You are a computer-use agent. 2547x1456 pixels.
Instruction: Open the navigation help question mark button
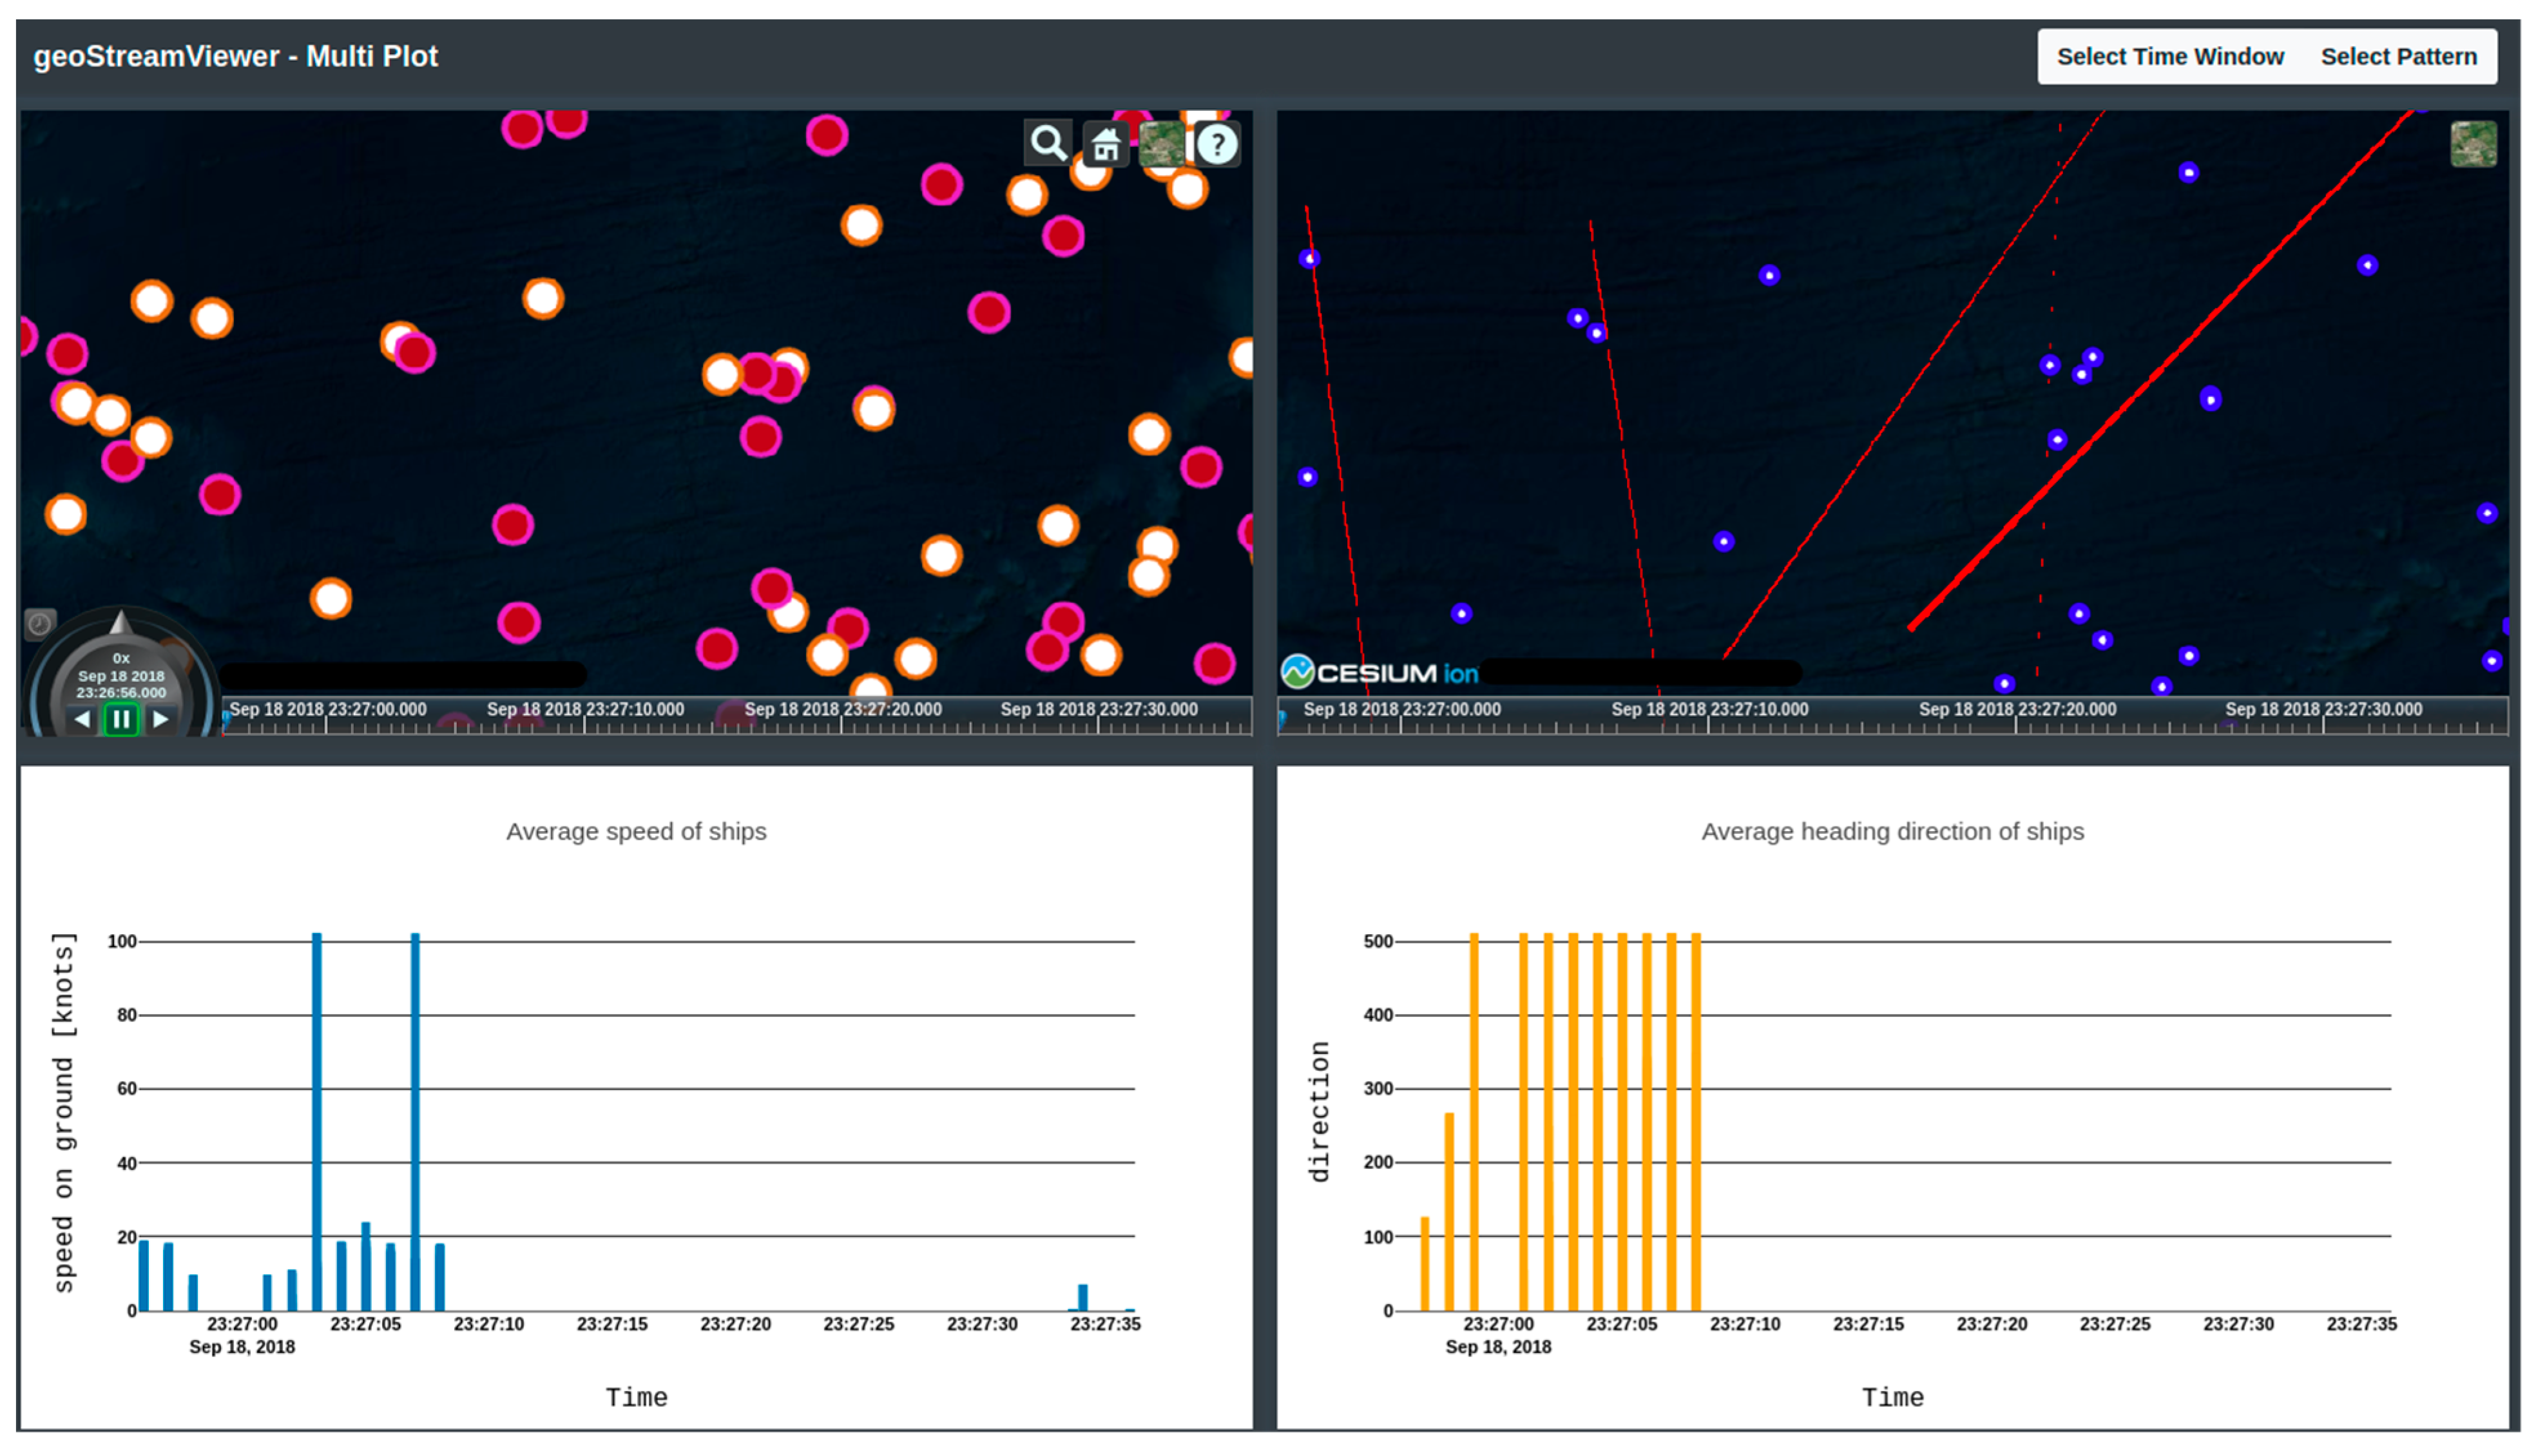(x=1217, y=145)
